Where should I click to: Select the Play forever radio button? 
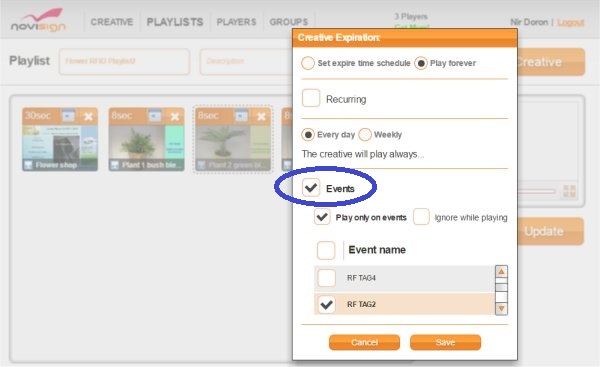coord(421,63)
